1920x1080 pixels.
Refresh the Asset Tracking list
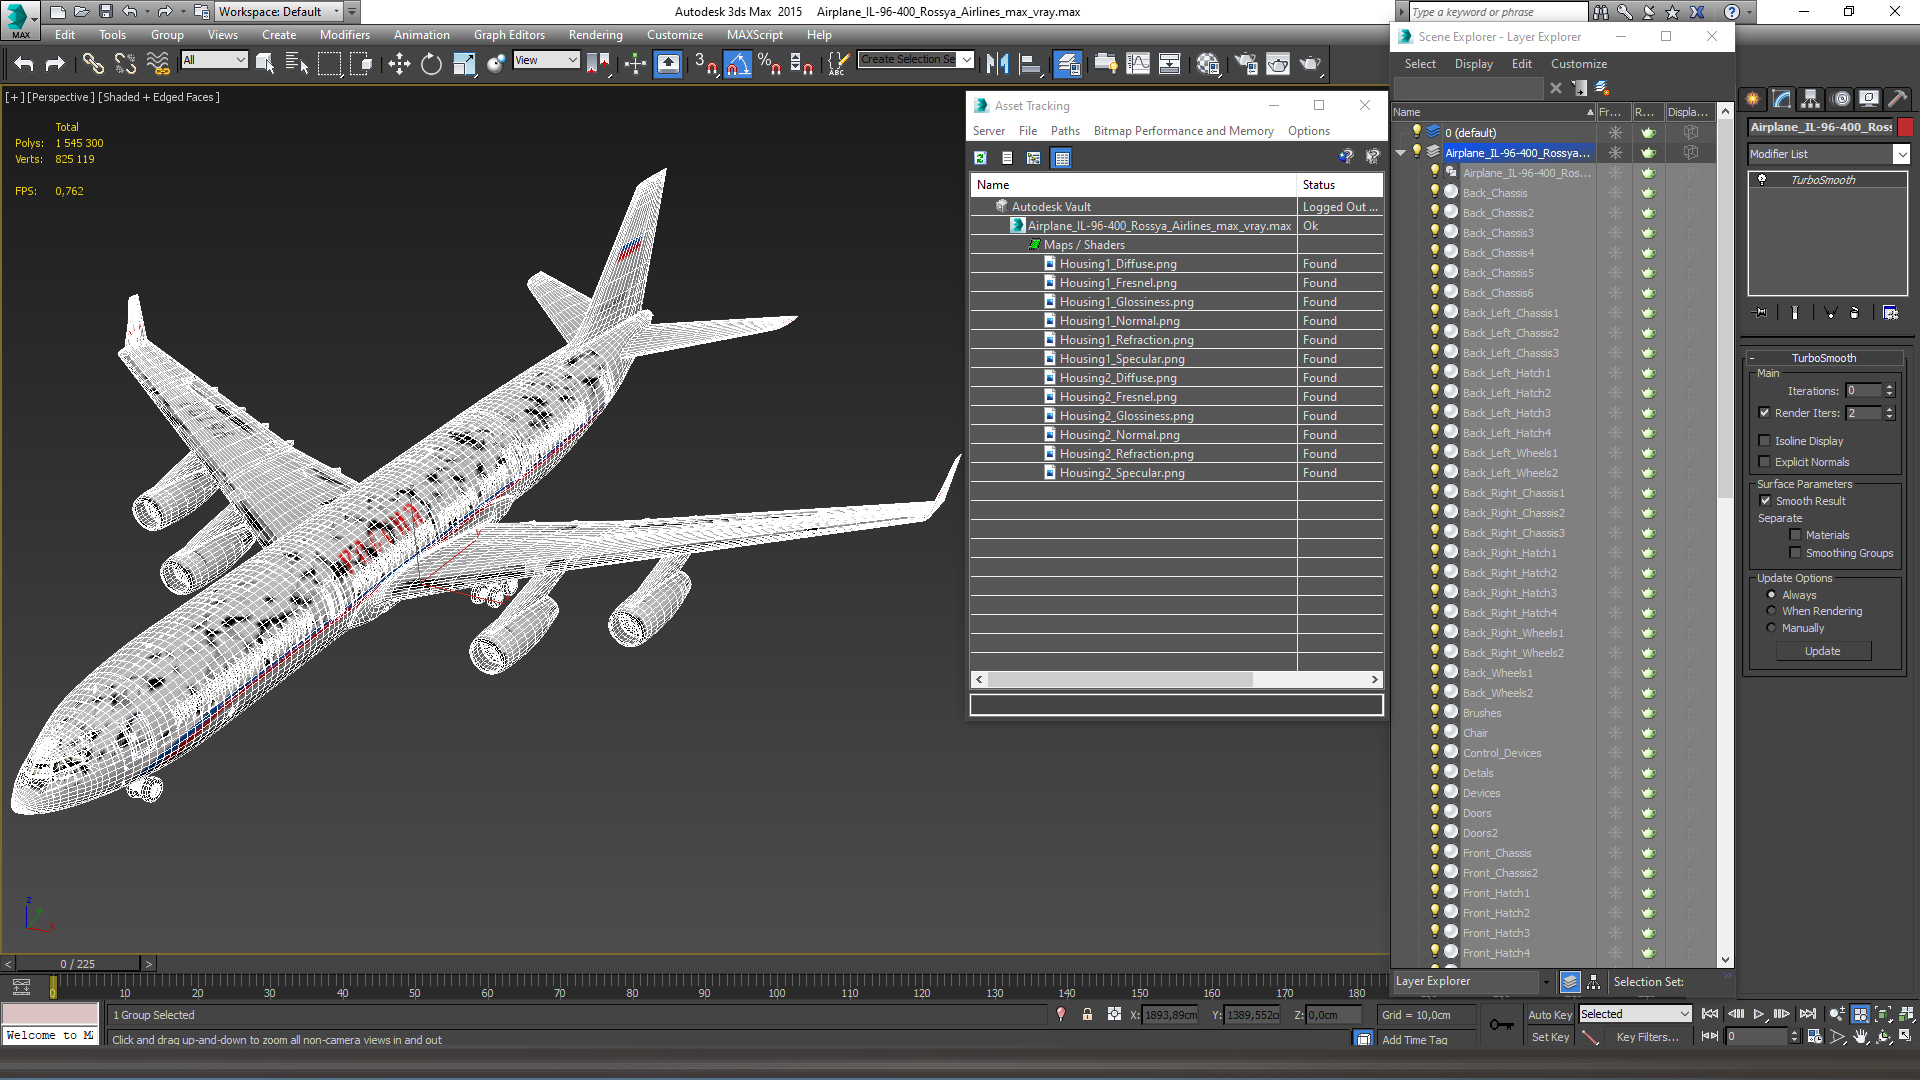pyautogui.click(x=980, y=158)
